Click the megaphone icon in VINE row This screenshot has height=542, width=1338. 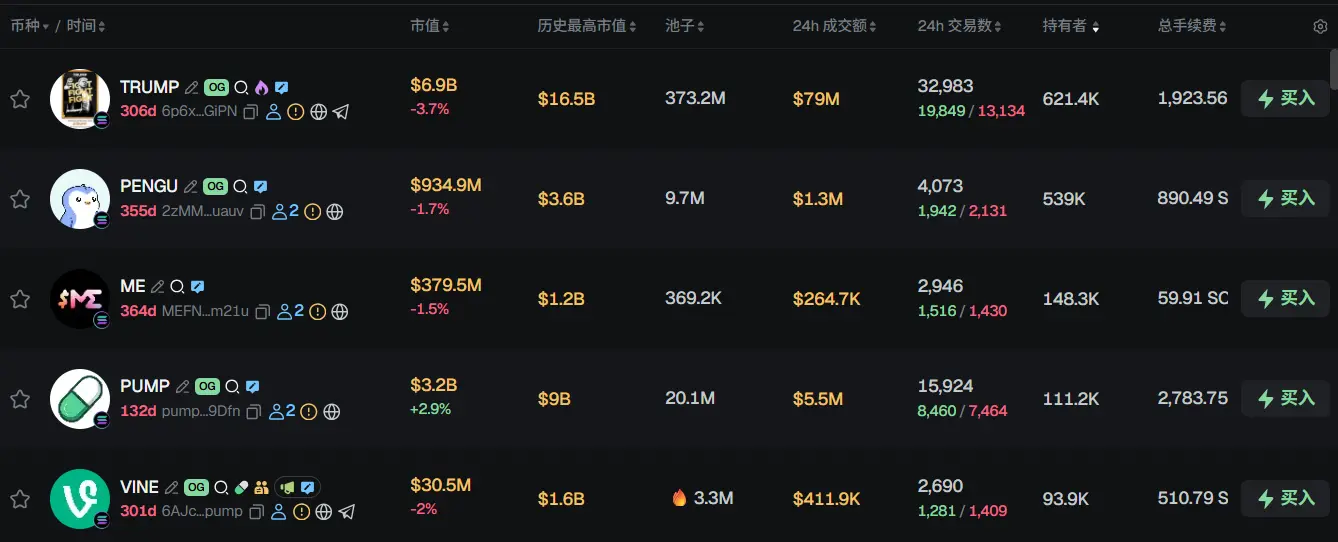click(288, 488)
